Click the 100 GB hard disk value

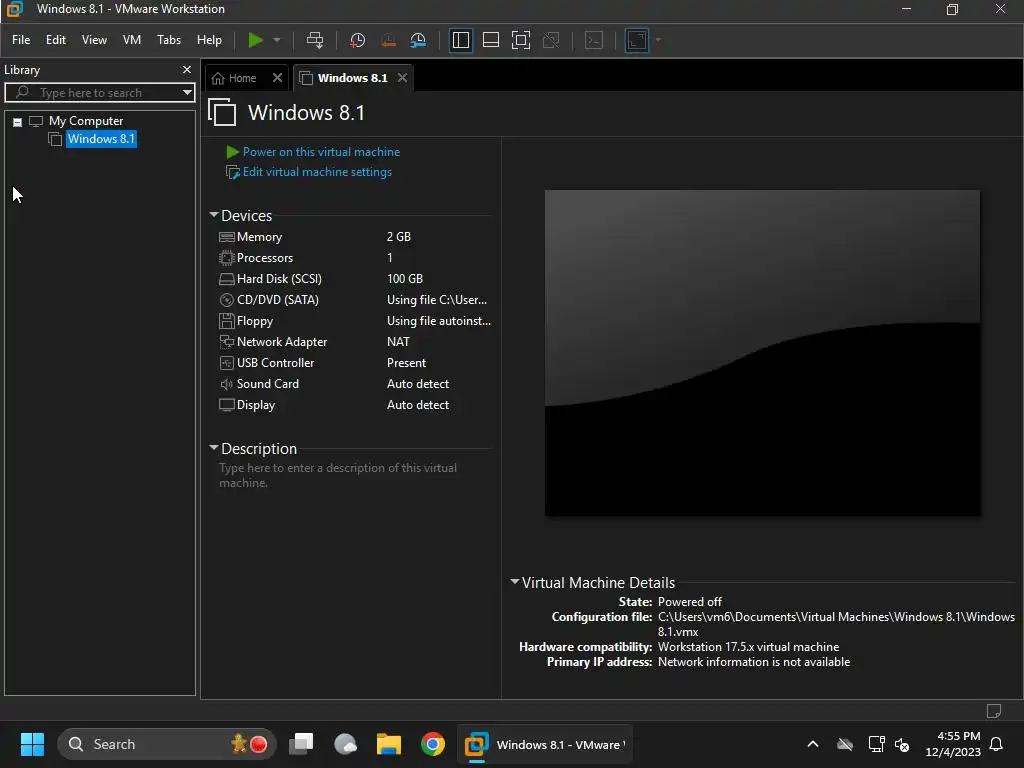(405, 279)
